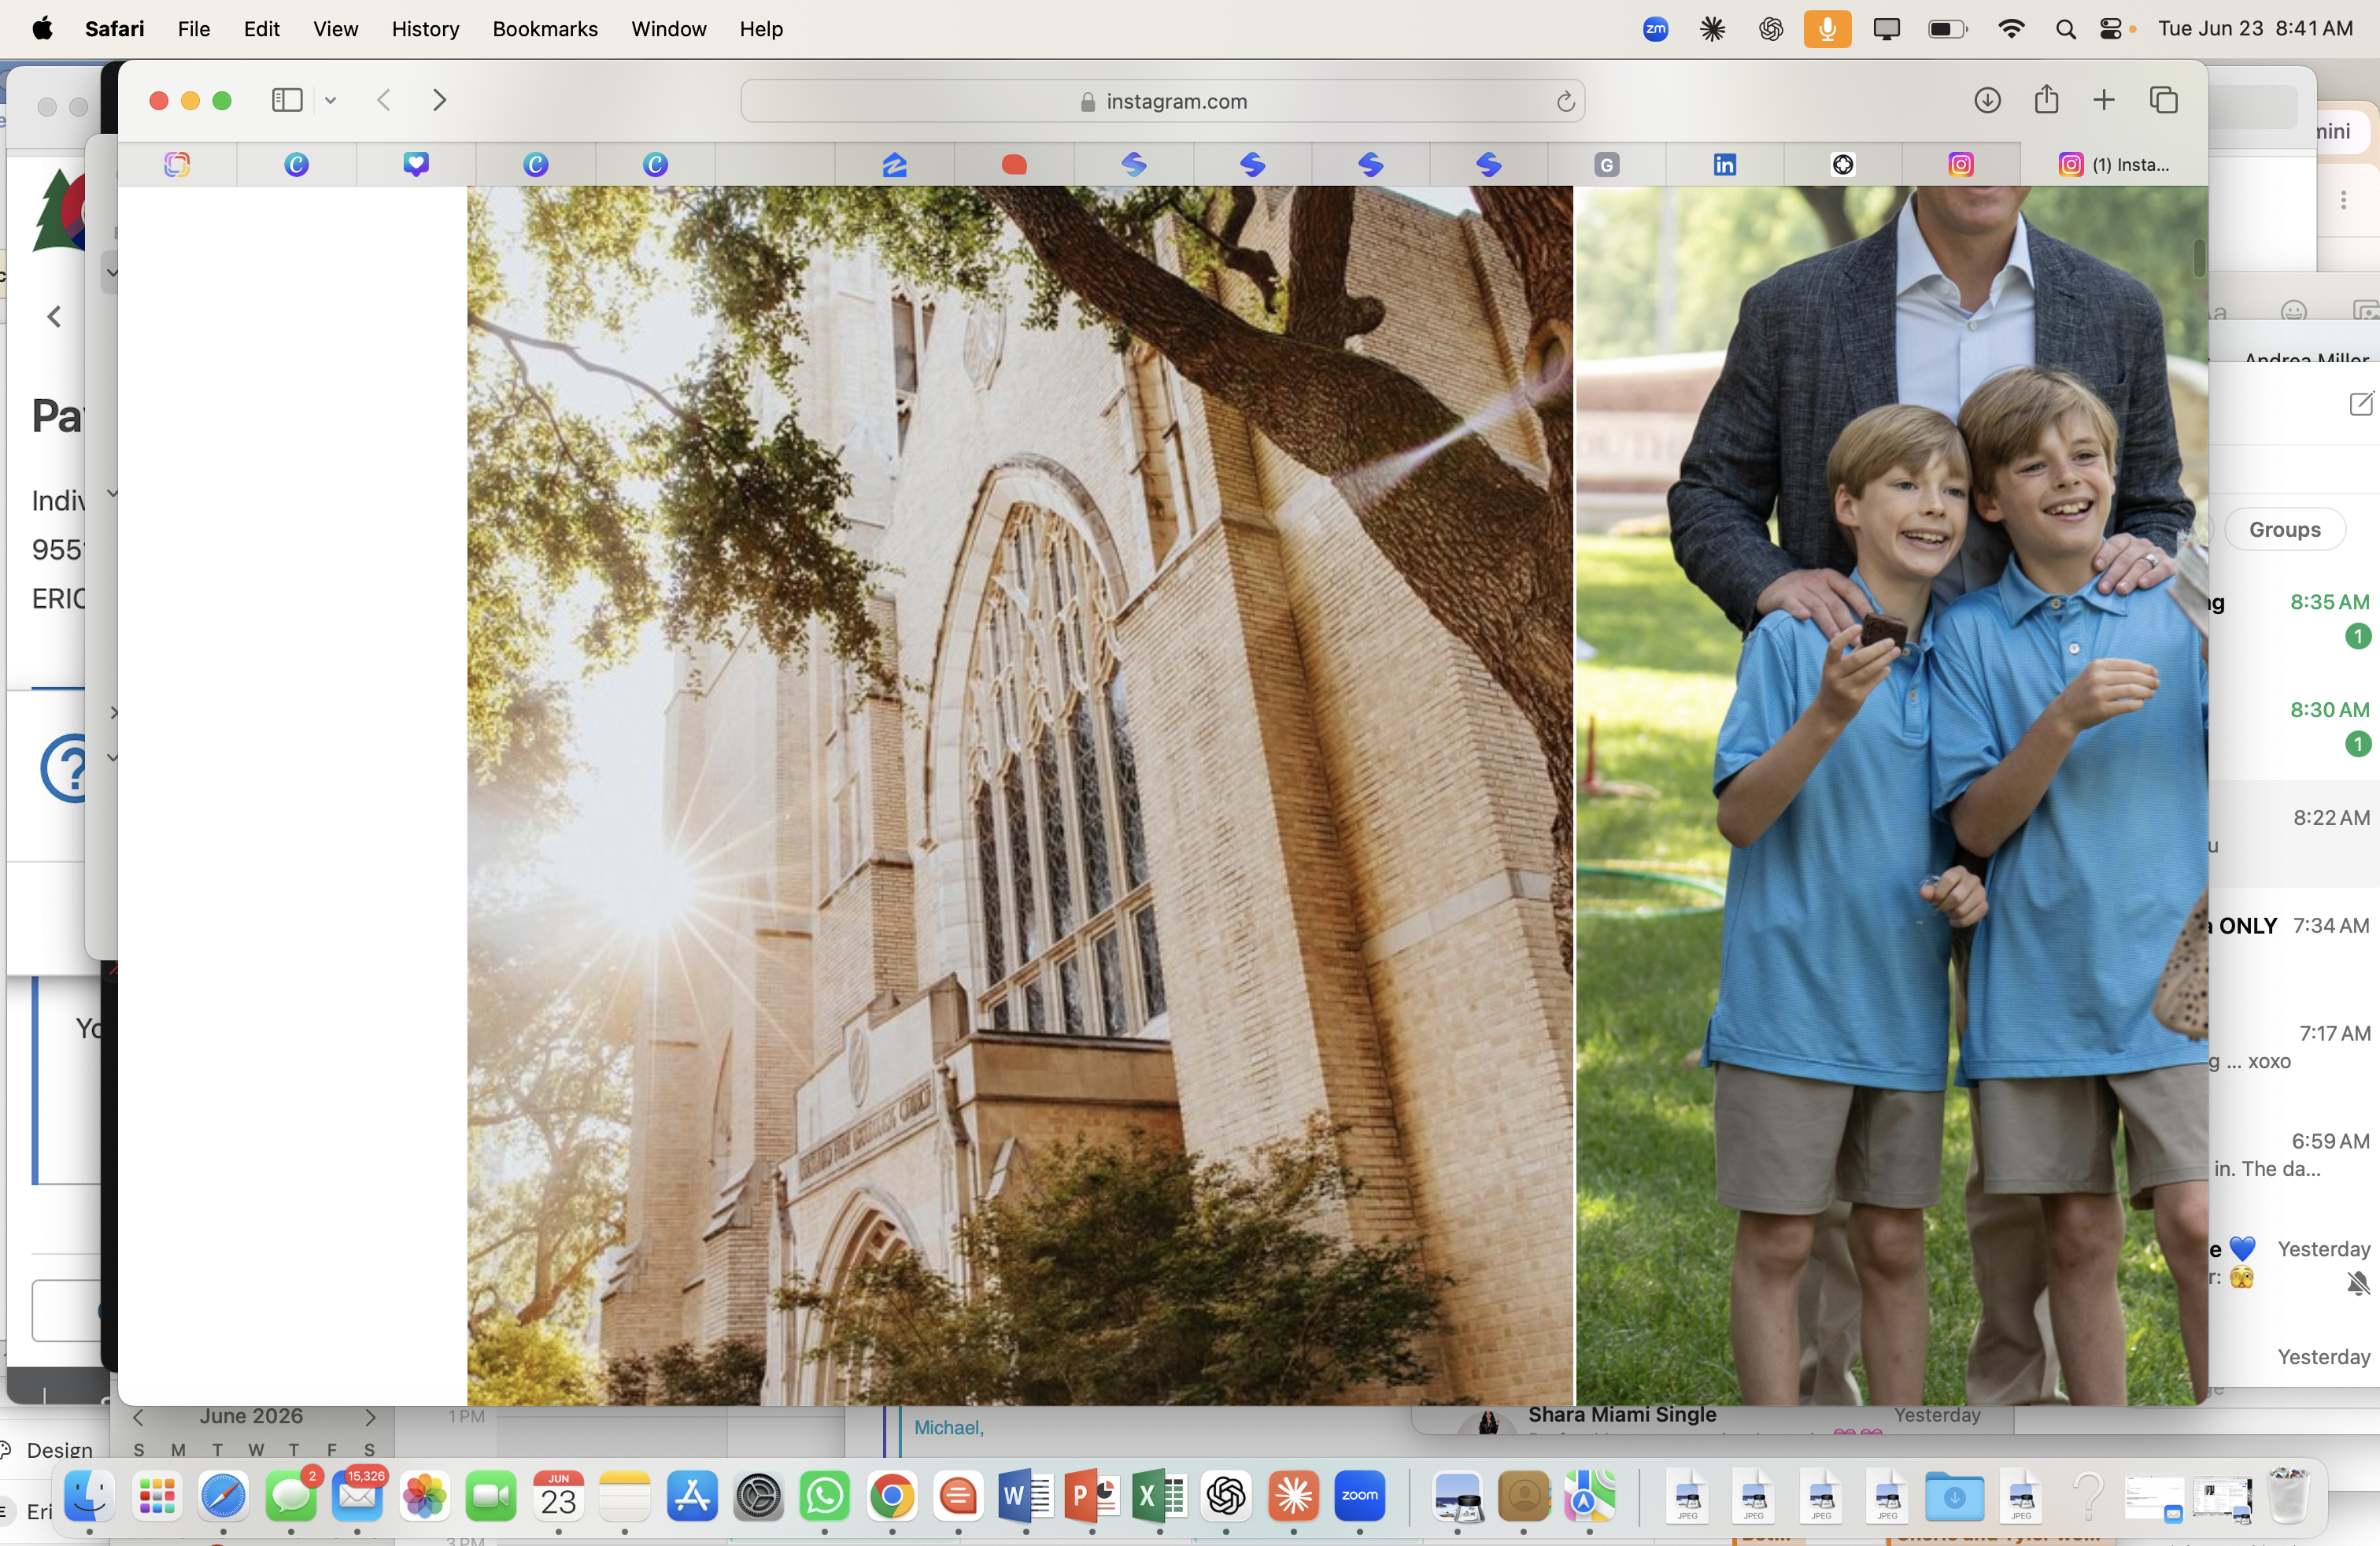Select Groups filter in WhatsApp window
Image resolution: width=2380 pixels, height=1546 pixels.
pos(2284,529)
